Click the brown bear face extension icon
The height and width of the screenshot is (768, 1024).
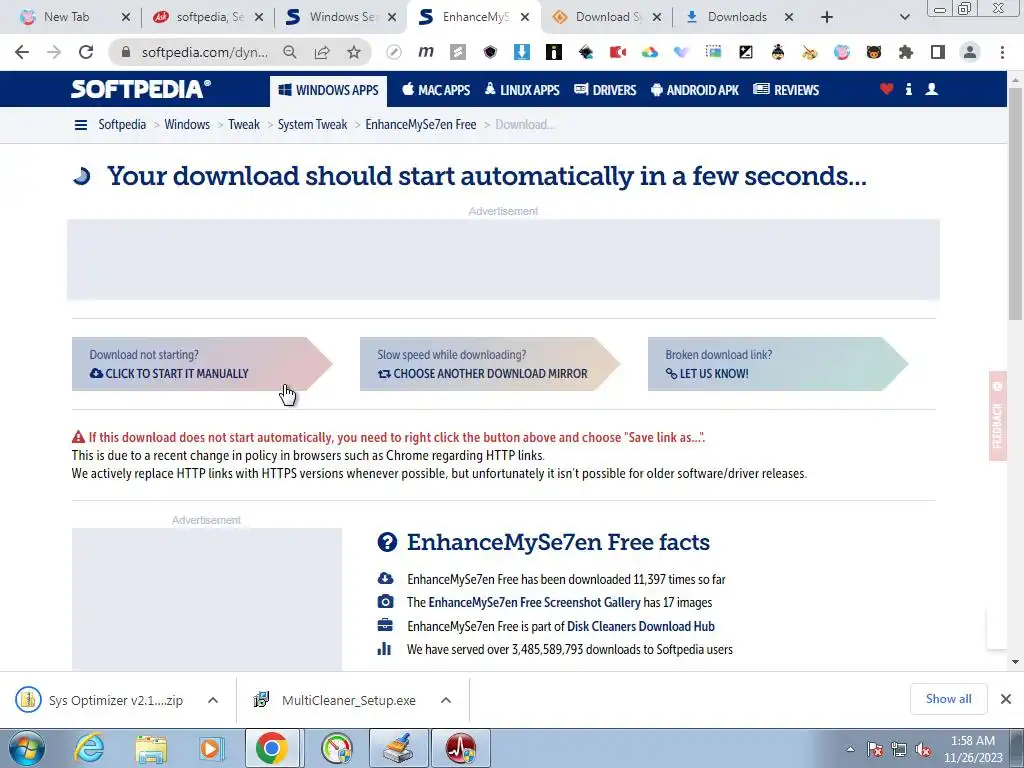873,52
